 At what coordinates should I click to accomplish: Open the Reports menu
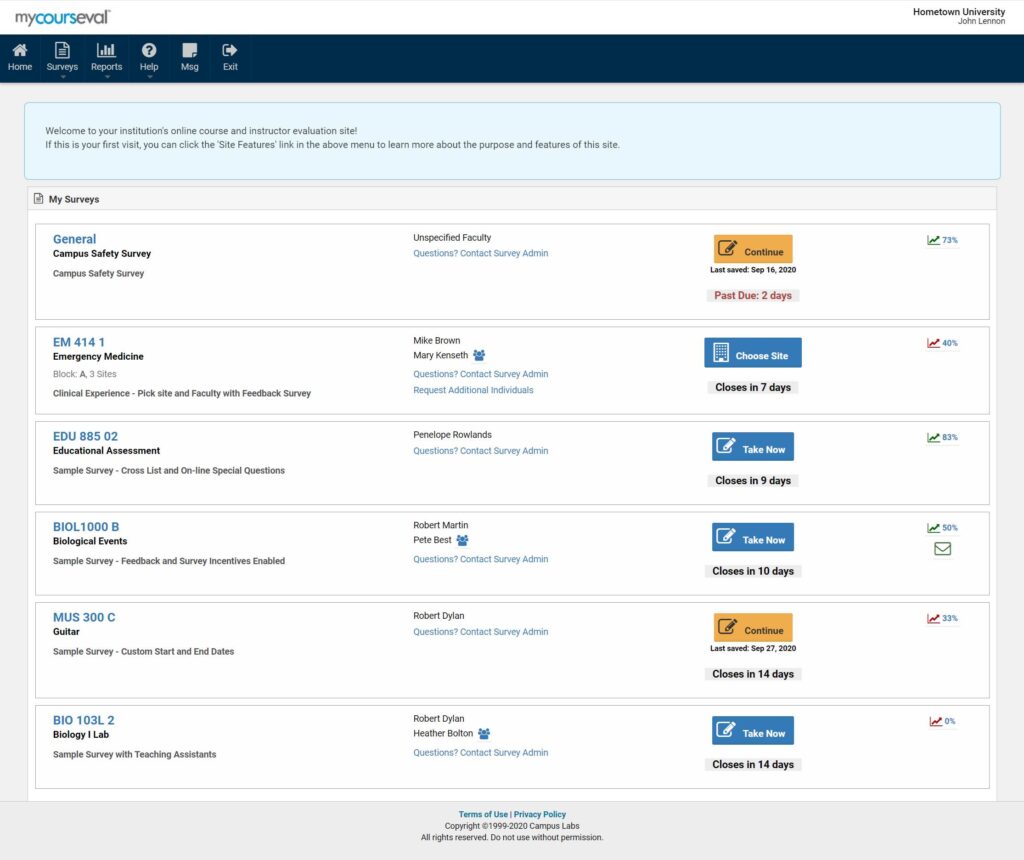106,57
